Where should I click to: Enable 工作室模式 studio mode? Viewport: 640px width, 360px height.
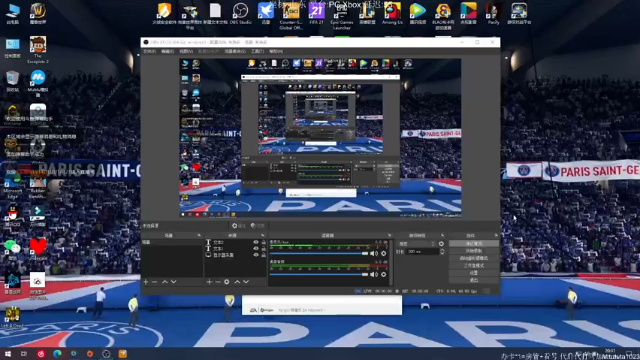point(473,266)
